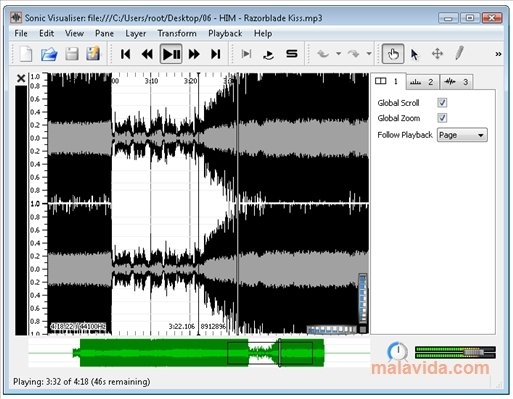Click the Undo arrow icon
The width and height of the screenshot is (513, 399).
point(323,54)
